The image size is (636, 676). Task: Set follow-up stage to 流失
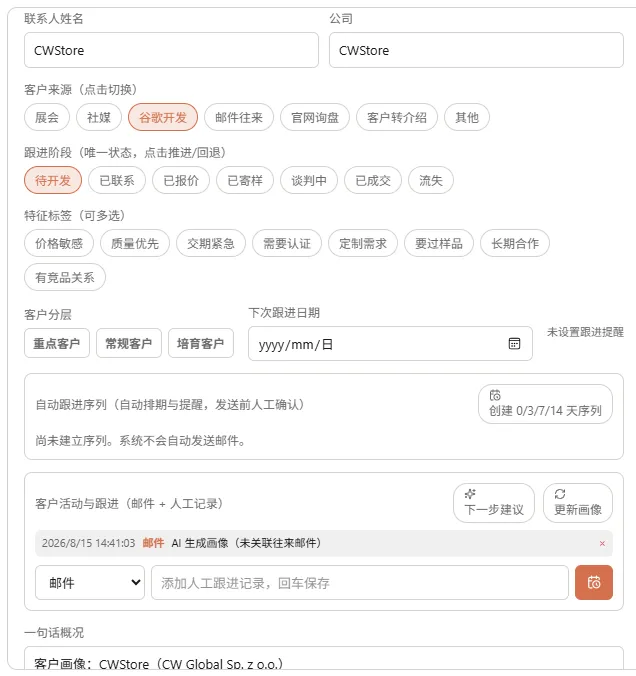431,180
